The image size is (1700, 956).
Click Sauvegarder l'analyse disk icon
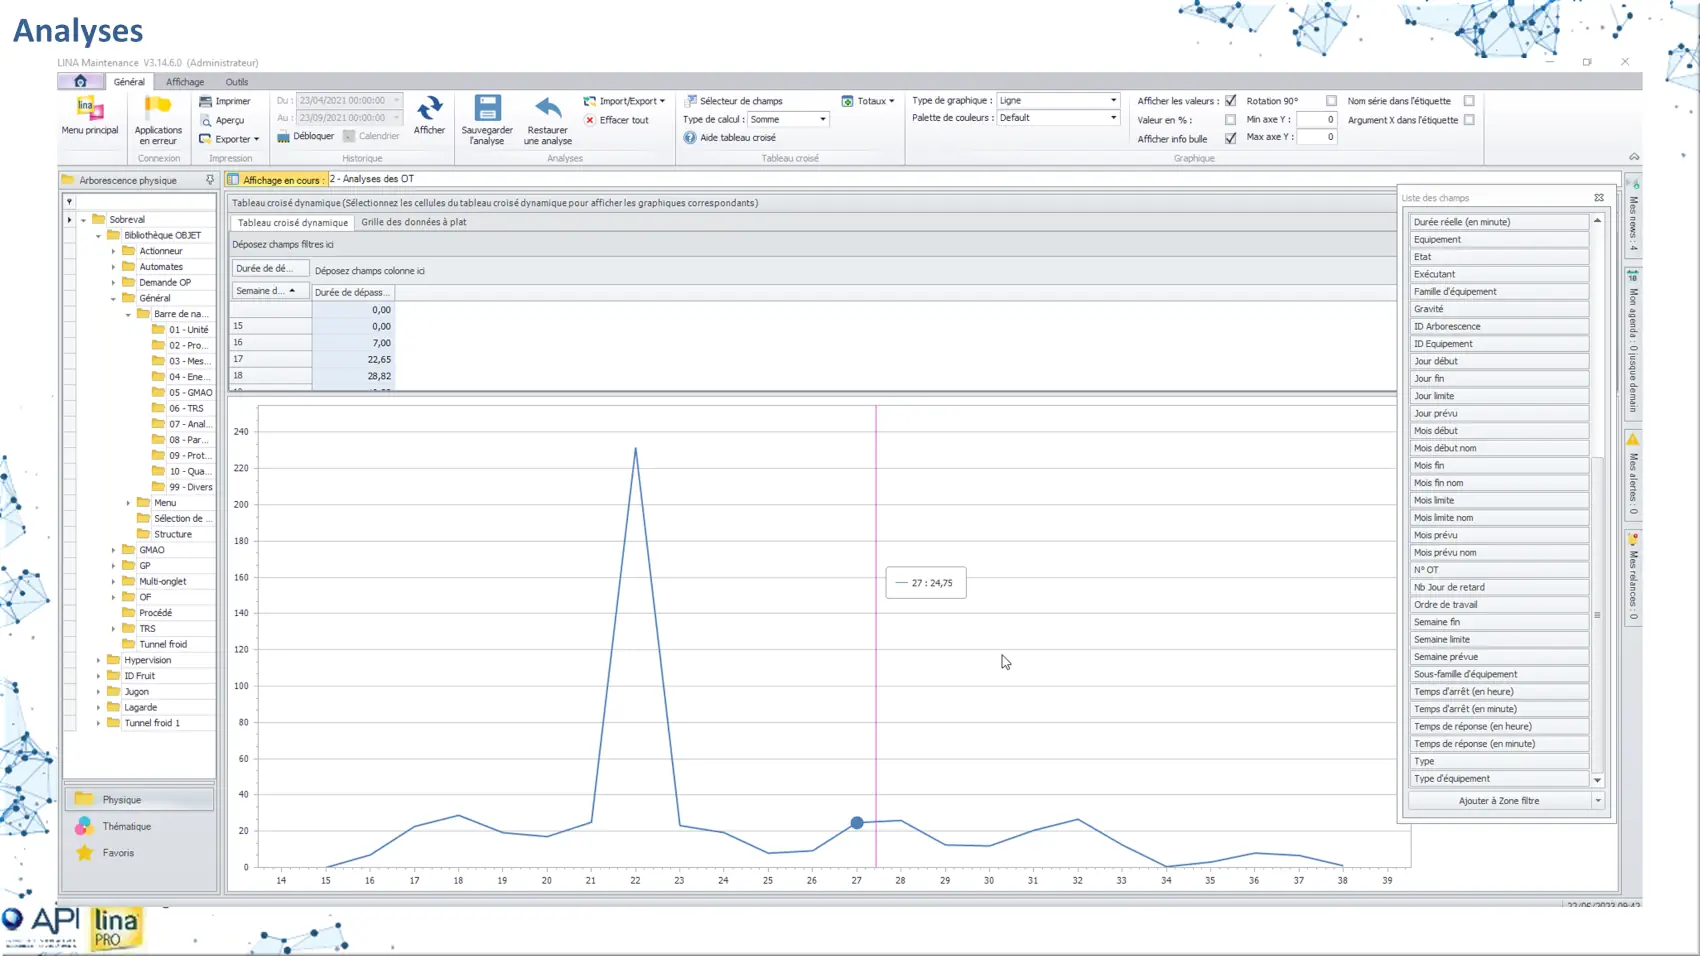tap(487, 108)
